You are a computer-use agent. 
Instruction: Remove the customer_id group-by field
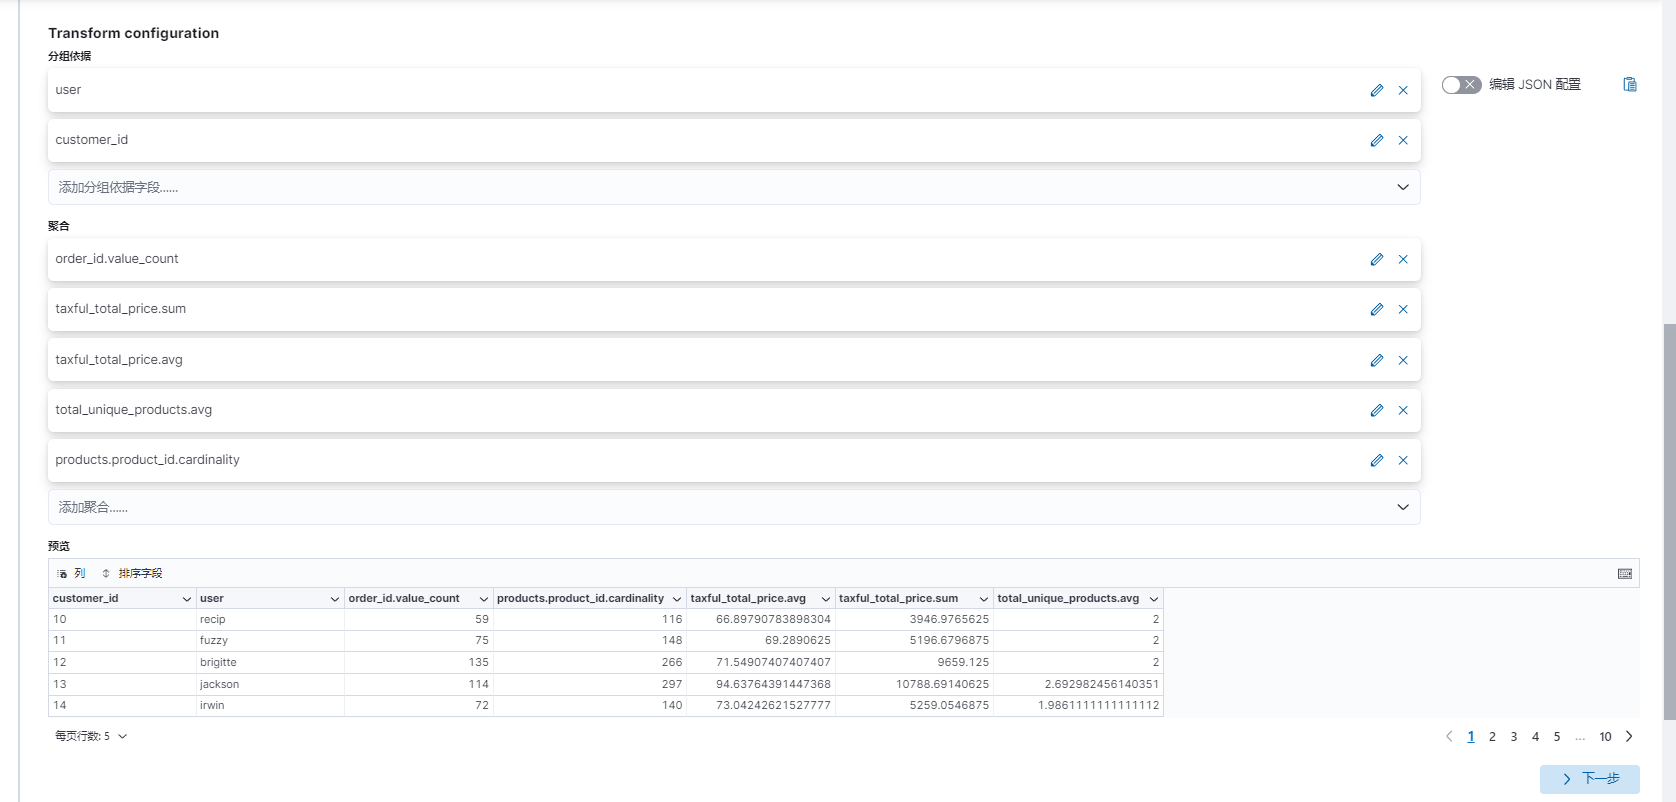point(1403,140)
